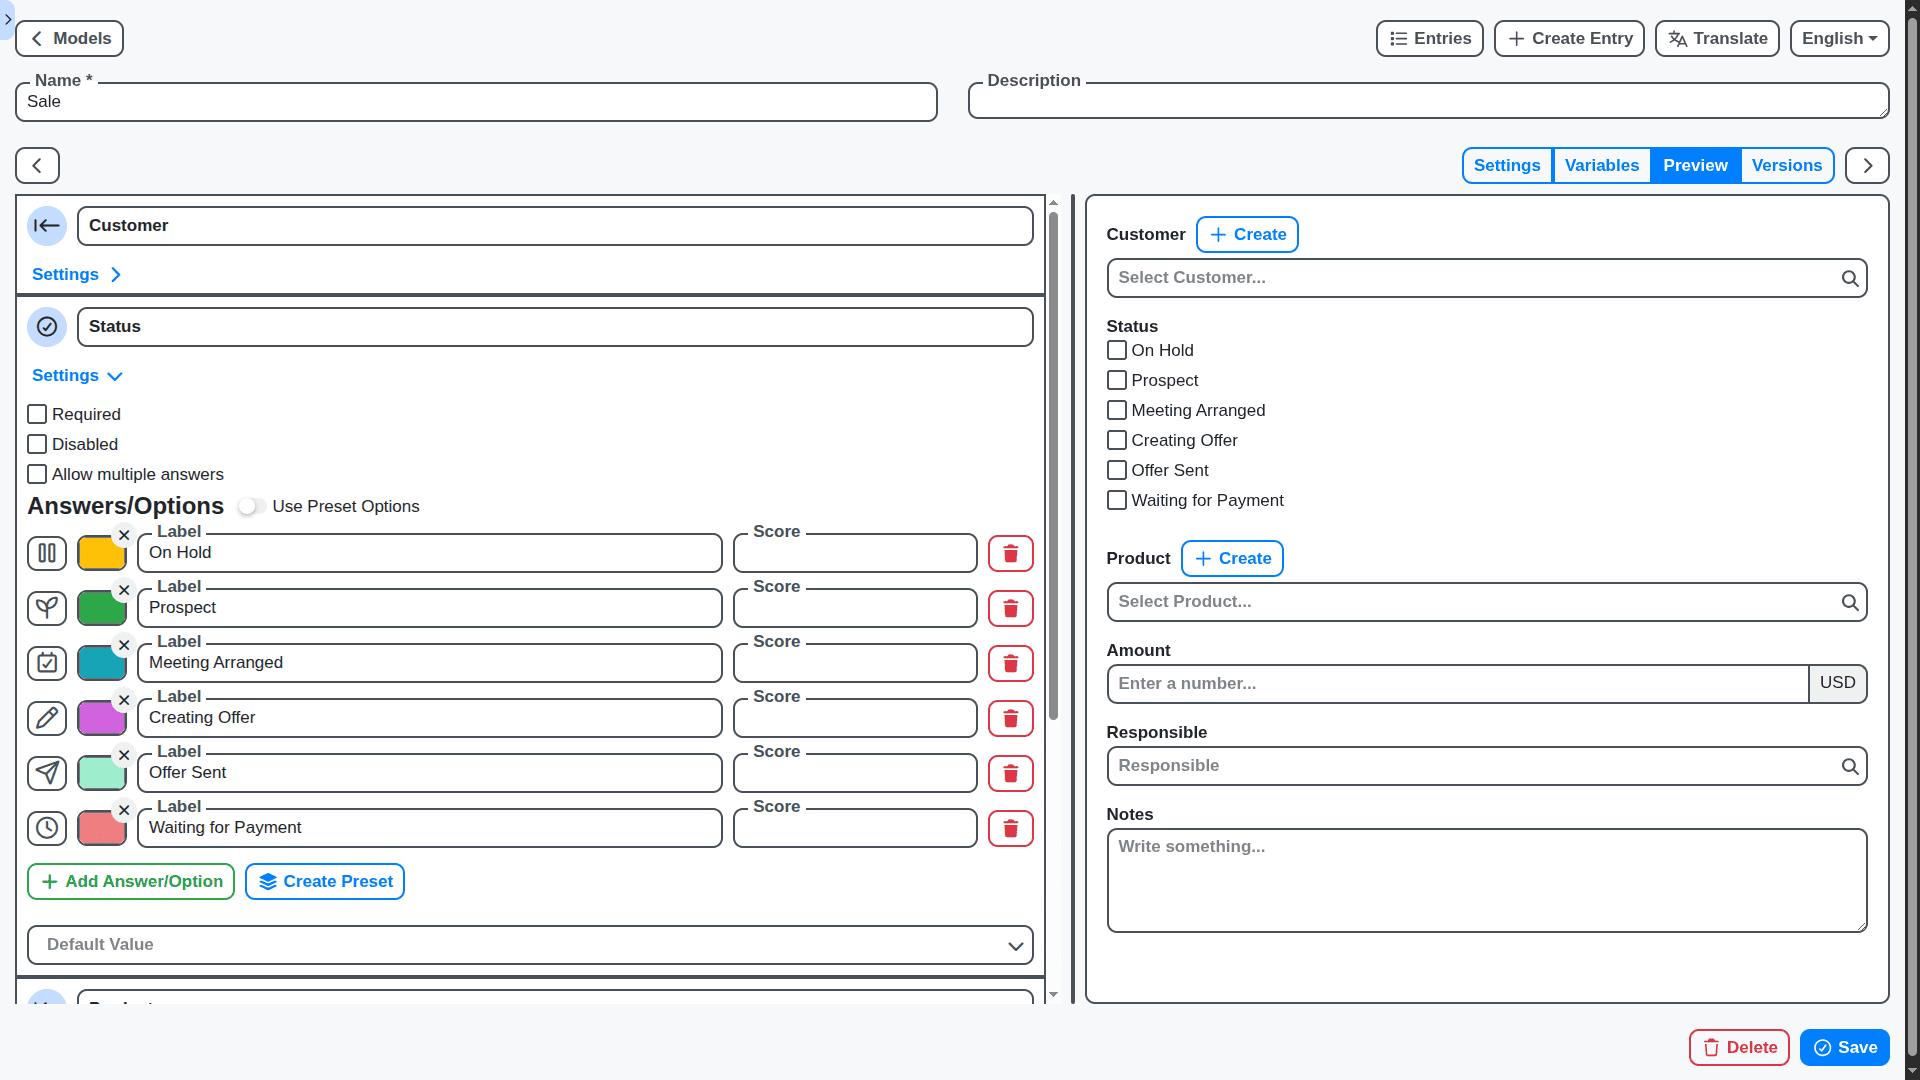This screenshot has width=1920, height=1080.
Task: Turn on the Use Preset Options toggle
Action: 250,506
